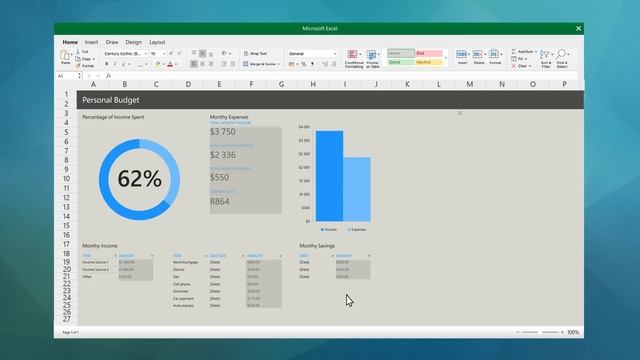The height and width of the screenshot is (360, 640).
Task: Switch to the Design tab
Action: tap(133, 42)
